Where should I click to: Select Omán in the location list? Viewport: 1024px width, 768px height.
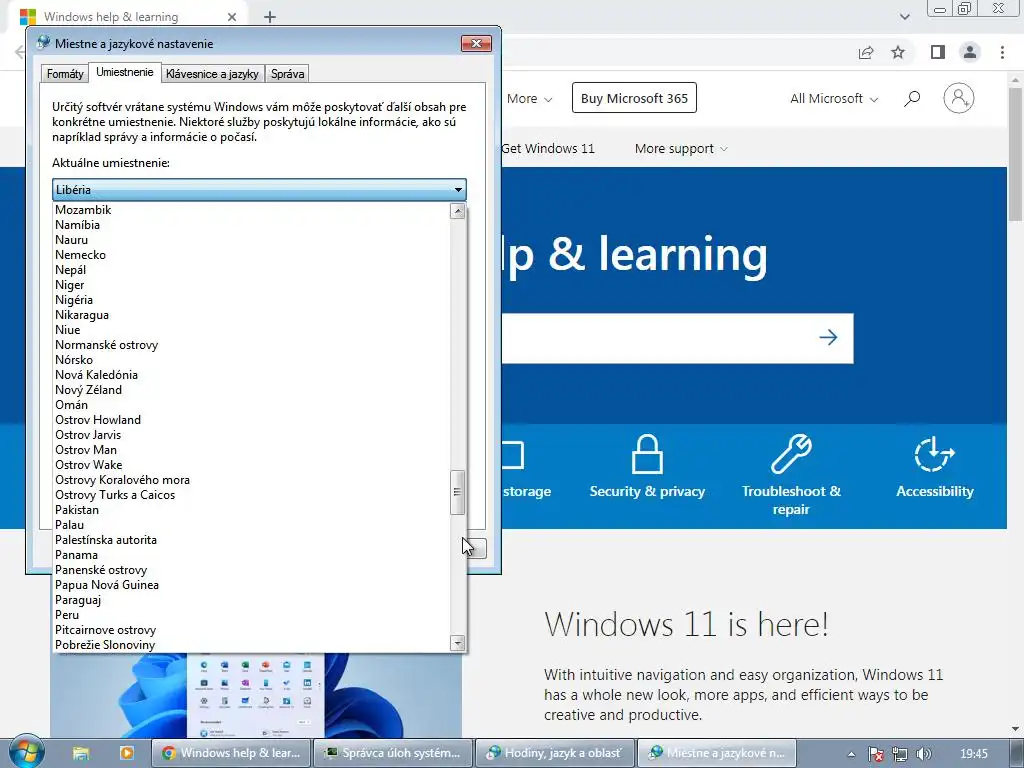[251, 405]
